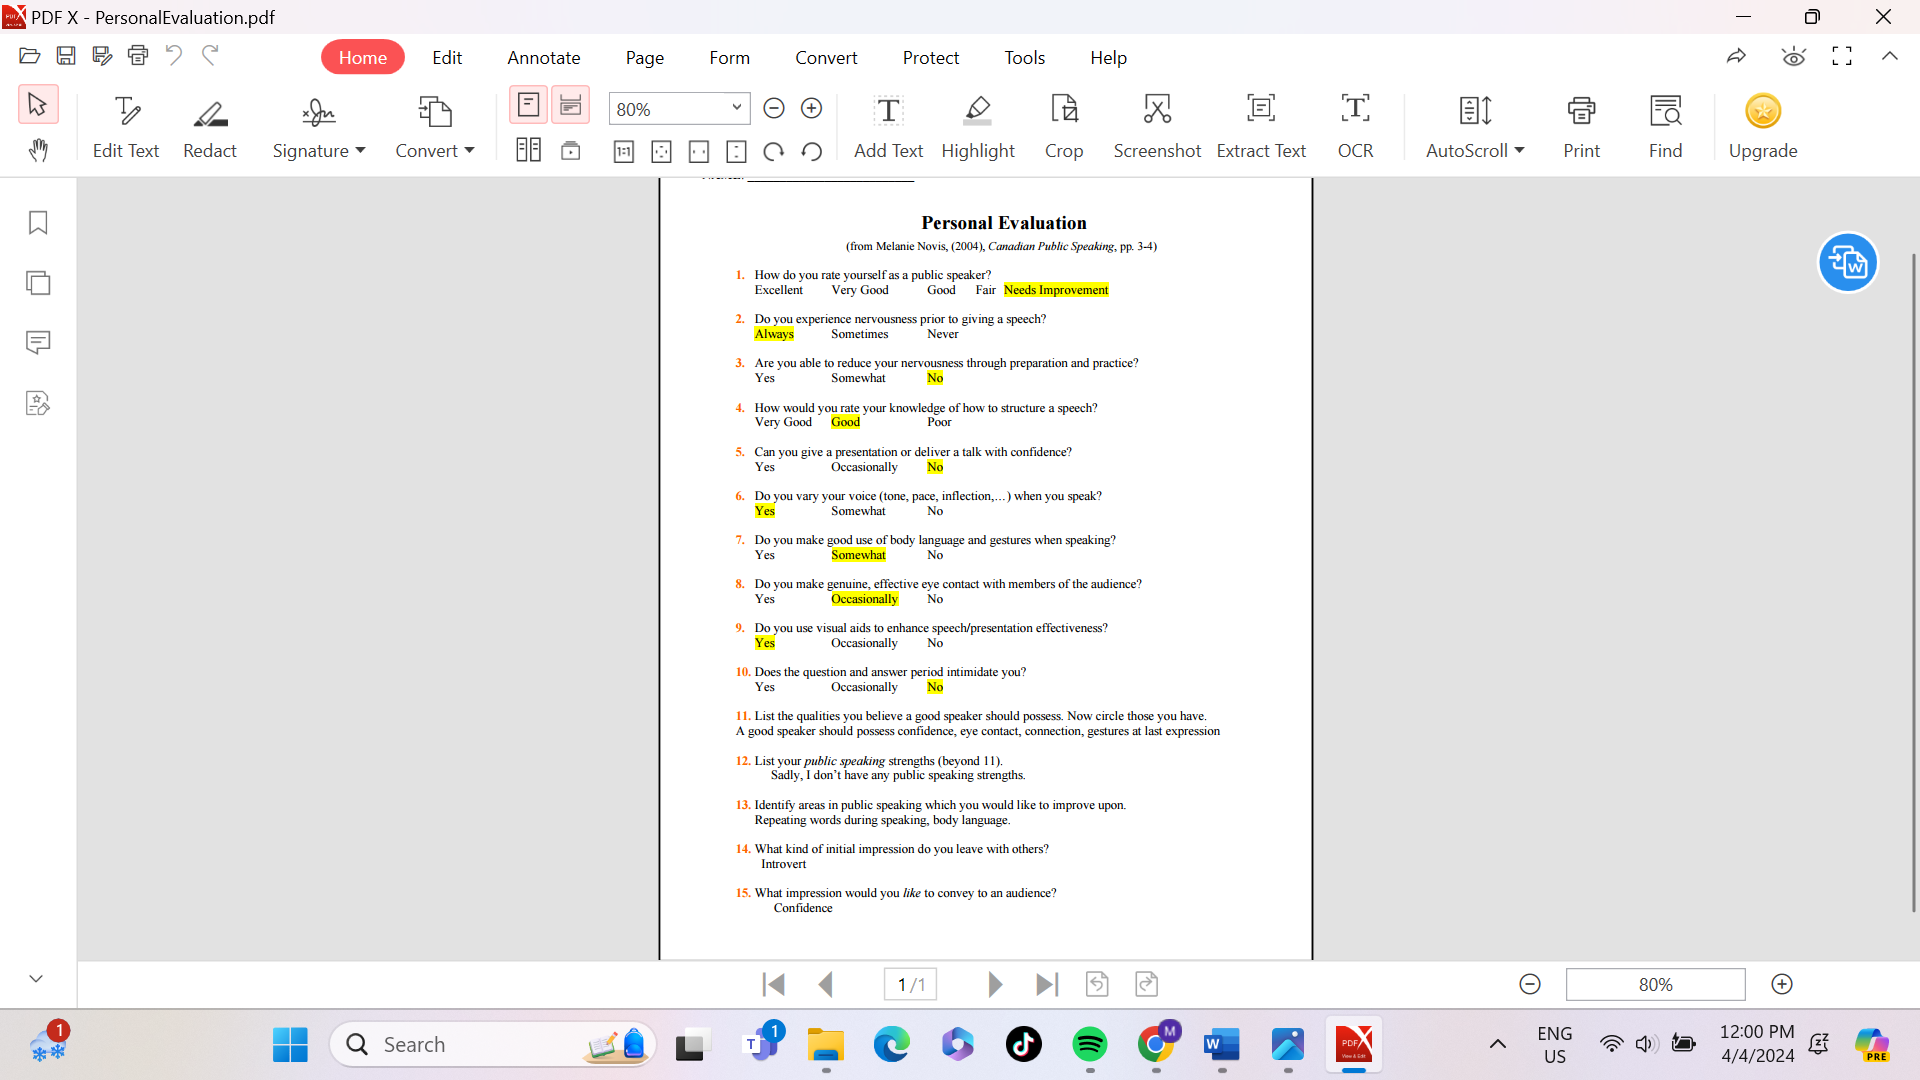The height and width of the screenshot is (1080, 1920).
Task: Open the Bookmarks panel
Action: pos(38,222)
